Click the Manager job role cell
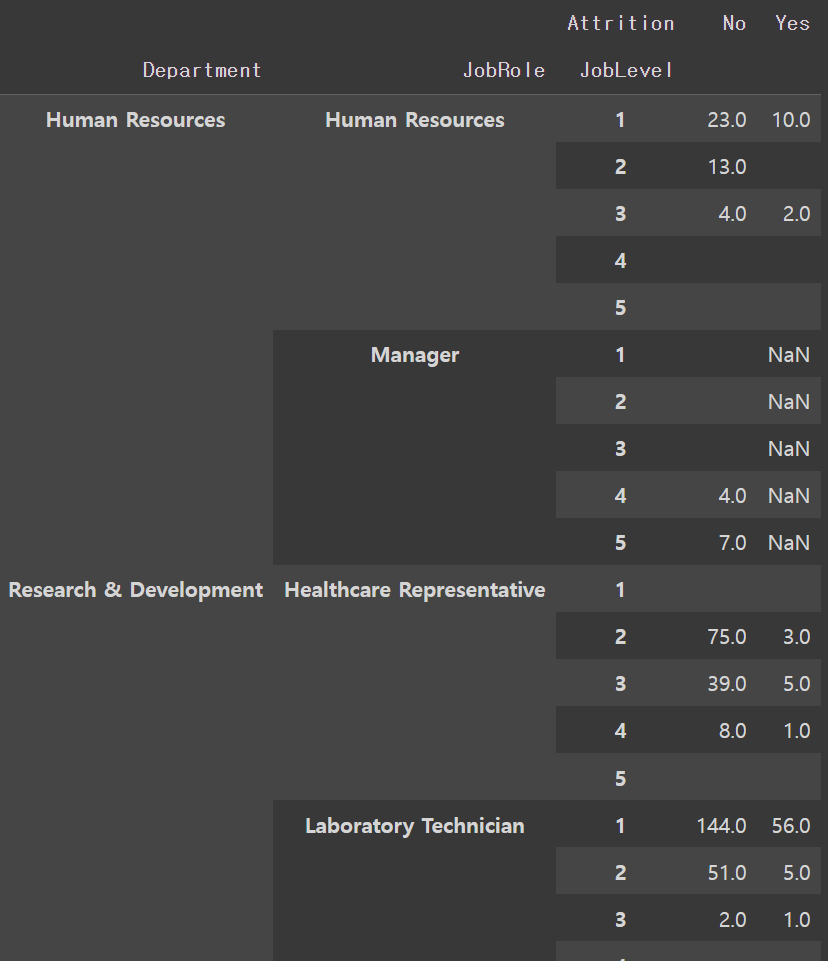 pos(414,355)
